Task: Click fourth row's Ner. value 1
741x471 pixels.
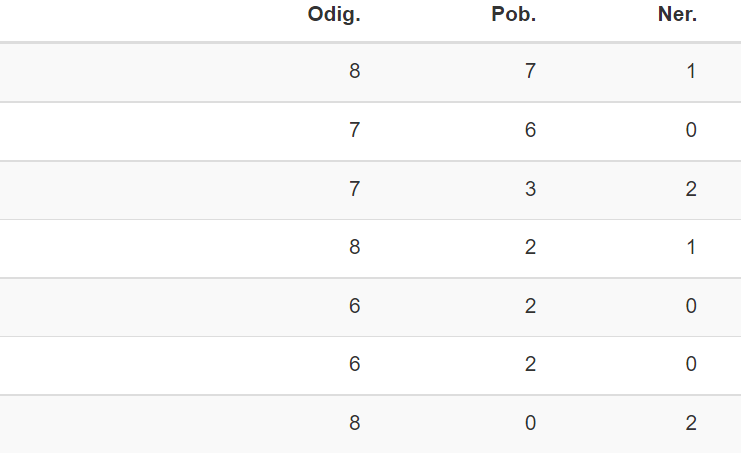Action: coord(691,247)
